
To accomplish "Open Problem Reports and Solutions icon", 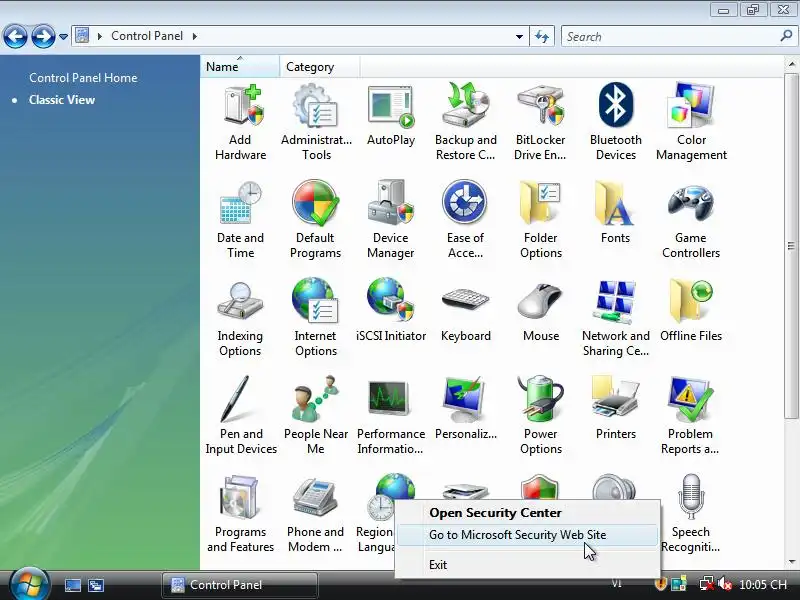I will coord(691,415).
